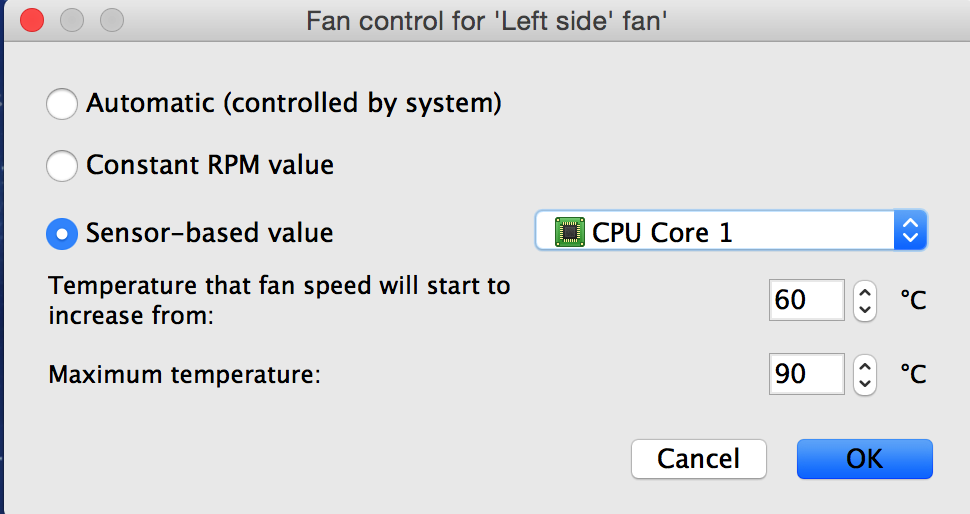Click the Cancel button

[698, 459]
